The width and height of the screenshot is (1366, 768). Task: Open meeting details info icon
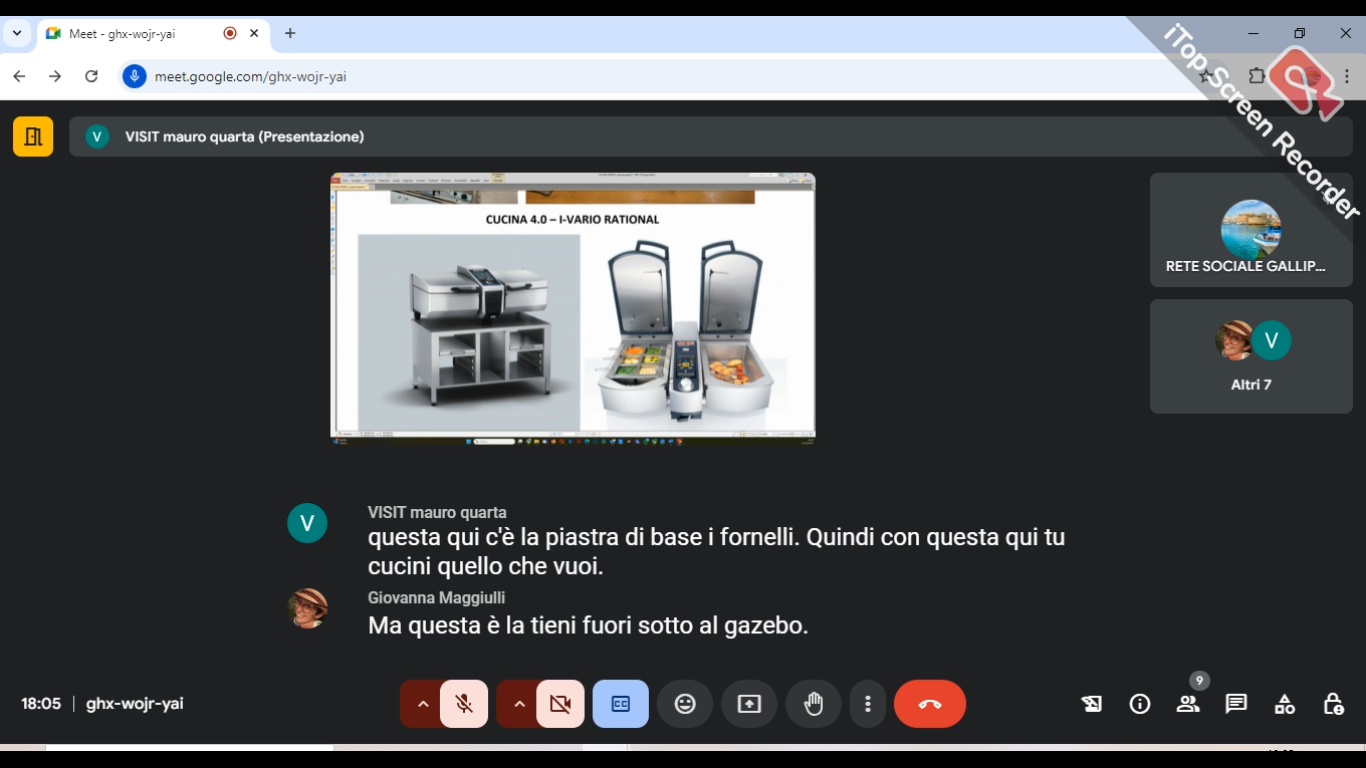point(1140,704)
